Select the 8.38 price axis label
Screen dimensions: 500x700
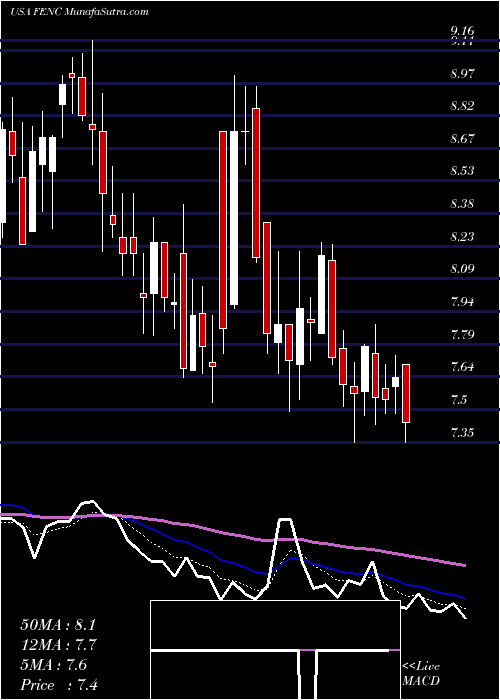point(462,204)
